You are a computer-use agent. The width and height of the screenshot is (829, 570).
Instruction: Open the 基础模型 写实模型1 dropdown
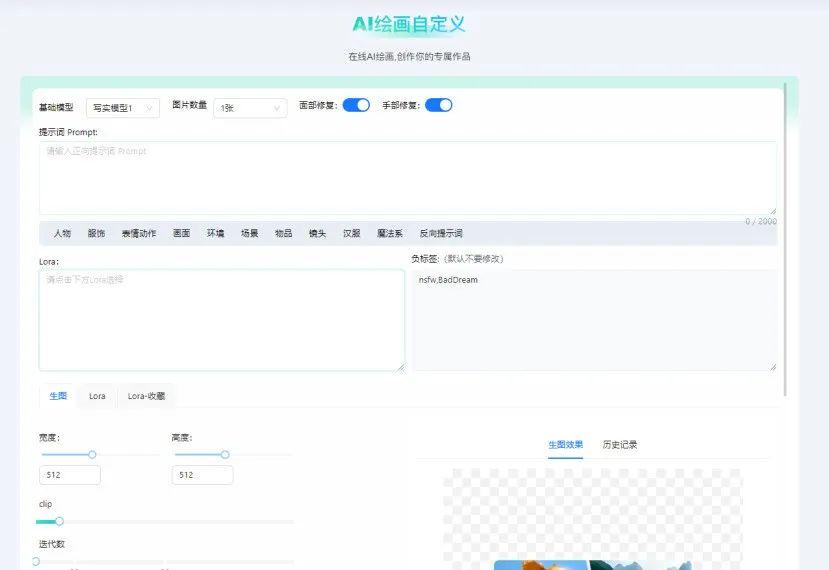pos(123,108)
